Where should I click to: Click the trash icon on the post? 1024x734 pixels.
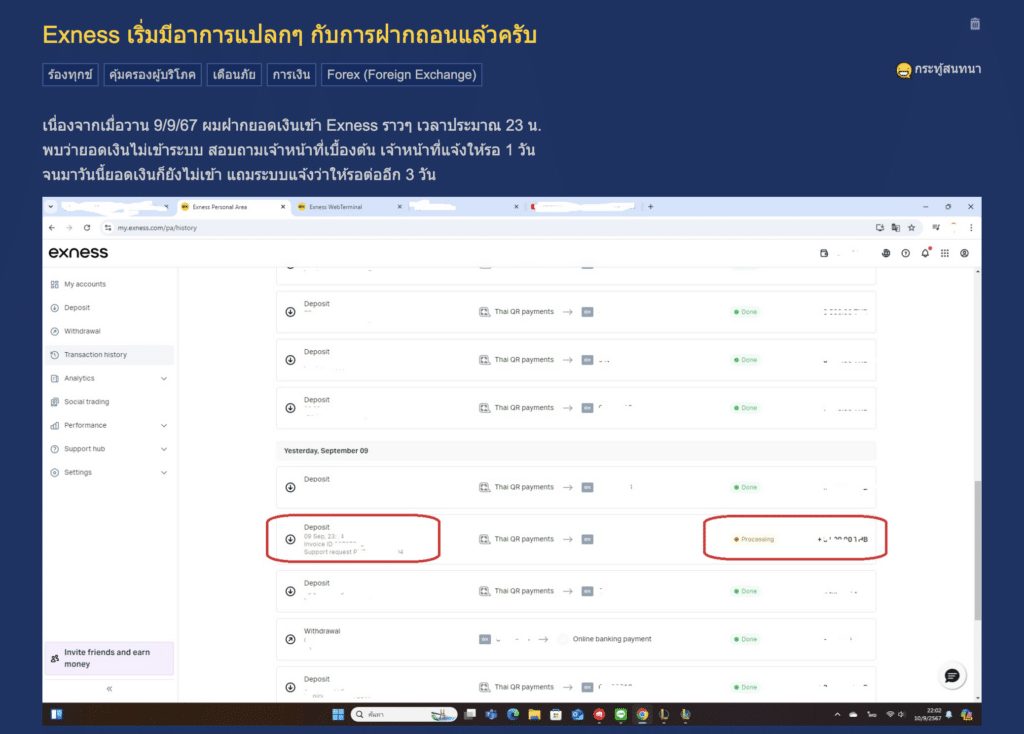pyautogui.click(x=975, y=24)
